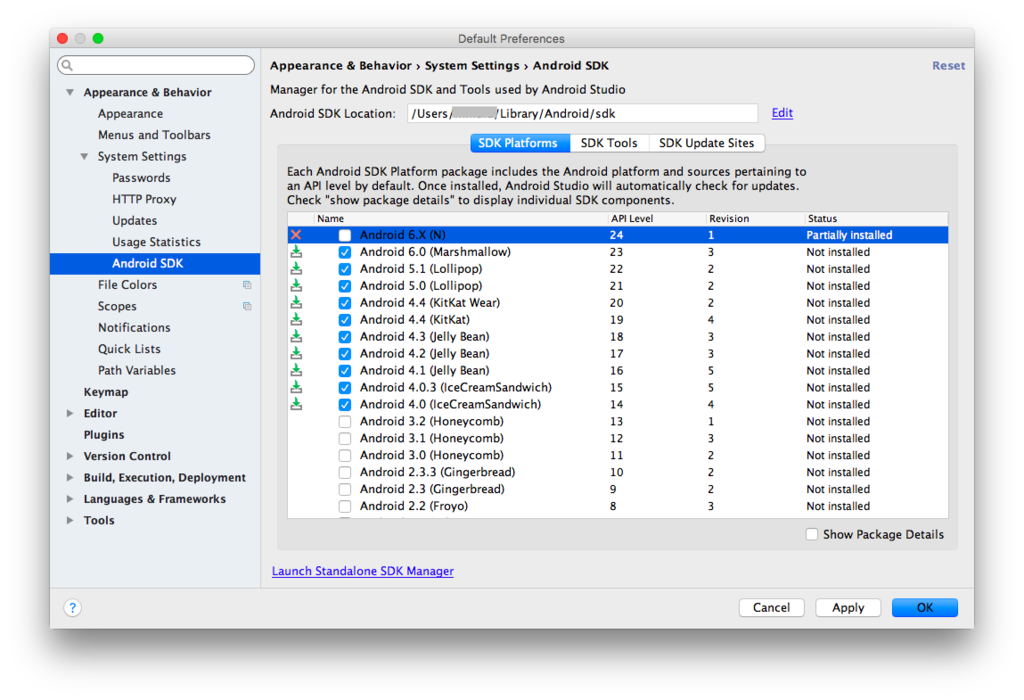Open Updates settings page

pyautogui.click(x=135, y=221)
